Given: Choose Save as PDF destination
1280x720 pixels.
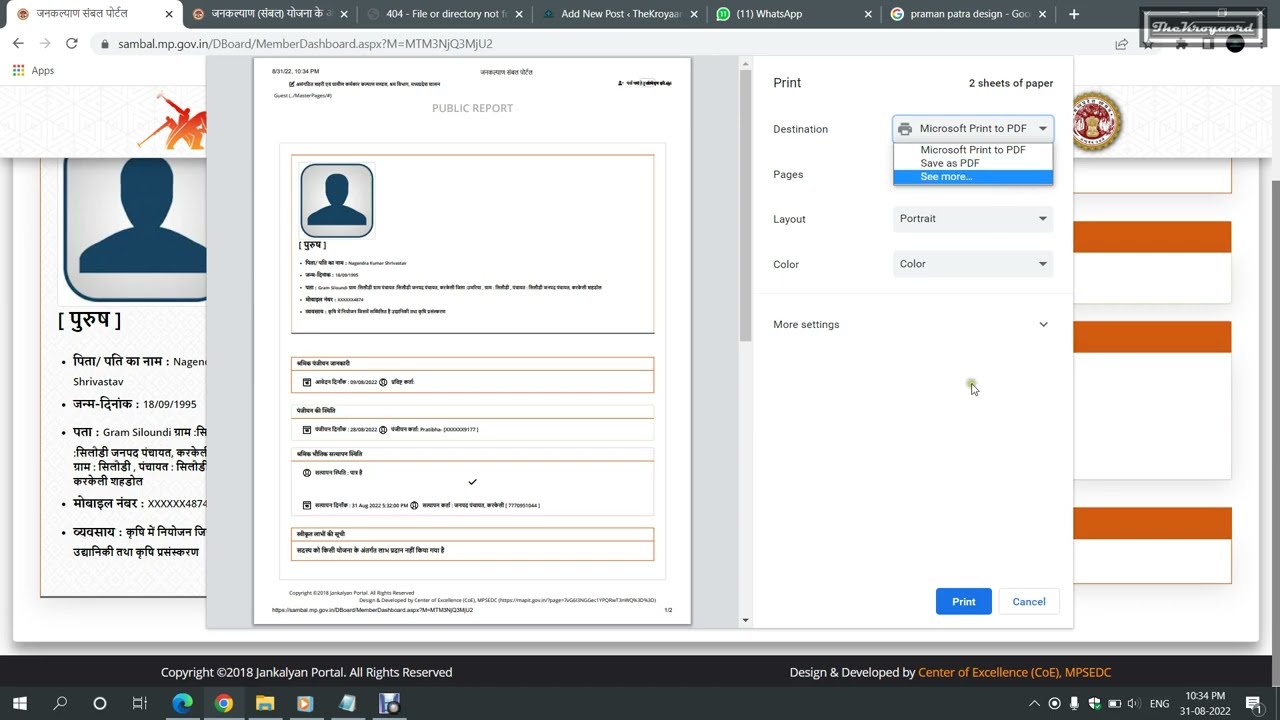Looking at the screenshot, I should point(973,163).
